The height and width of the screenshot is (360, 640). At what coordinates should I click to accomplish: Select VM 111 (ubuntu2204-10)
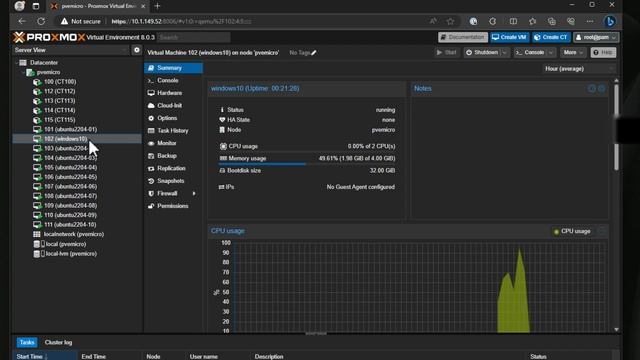pyautogui.click(x=70, y=224)
